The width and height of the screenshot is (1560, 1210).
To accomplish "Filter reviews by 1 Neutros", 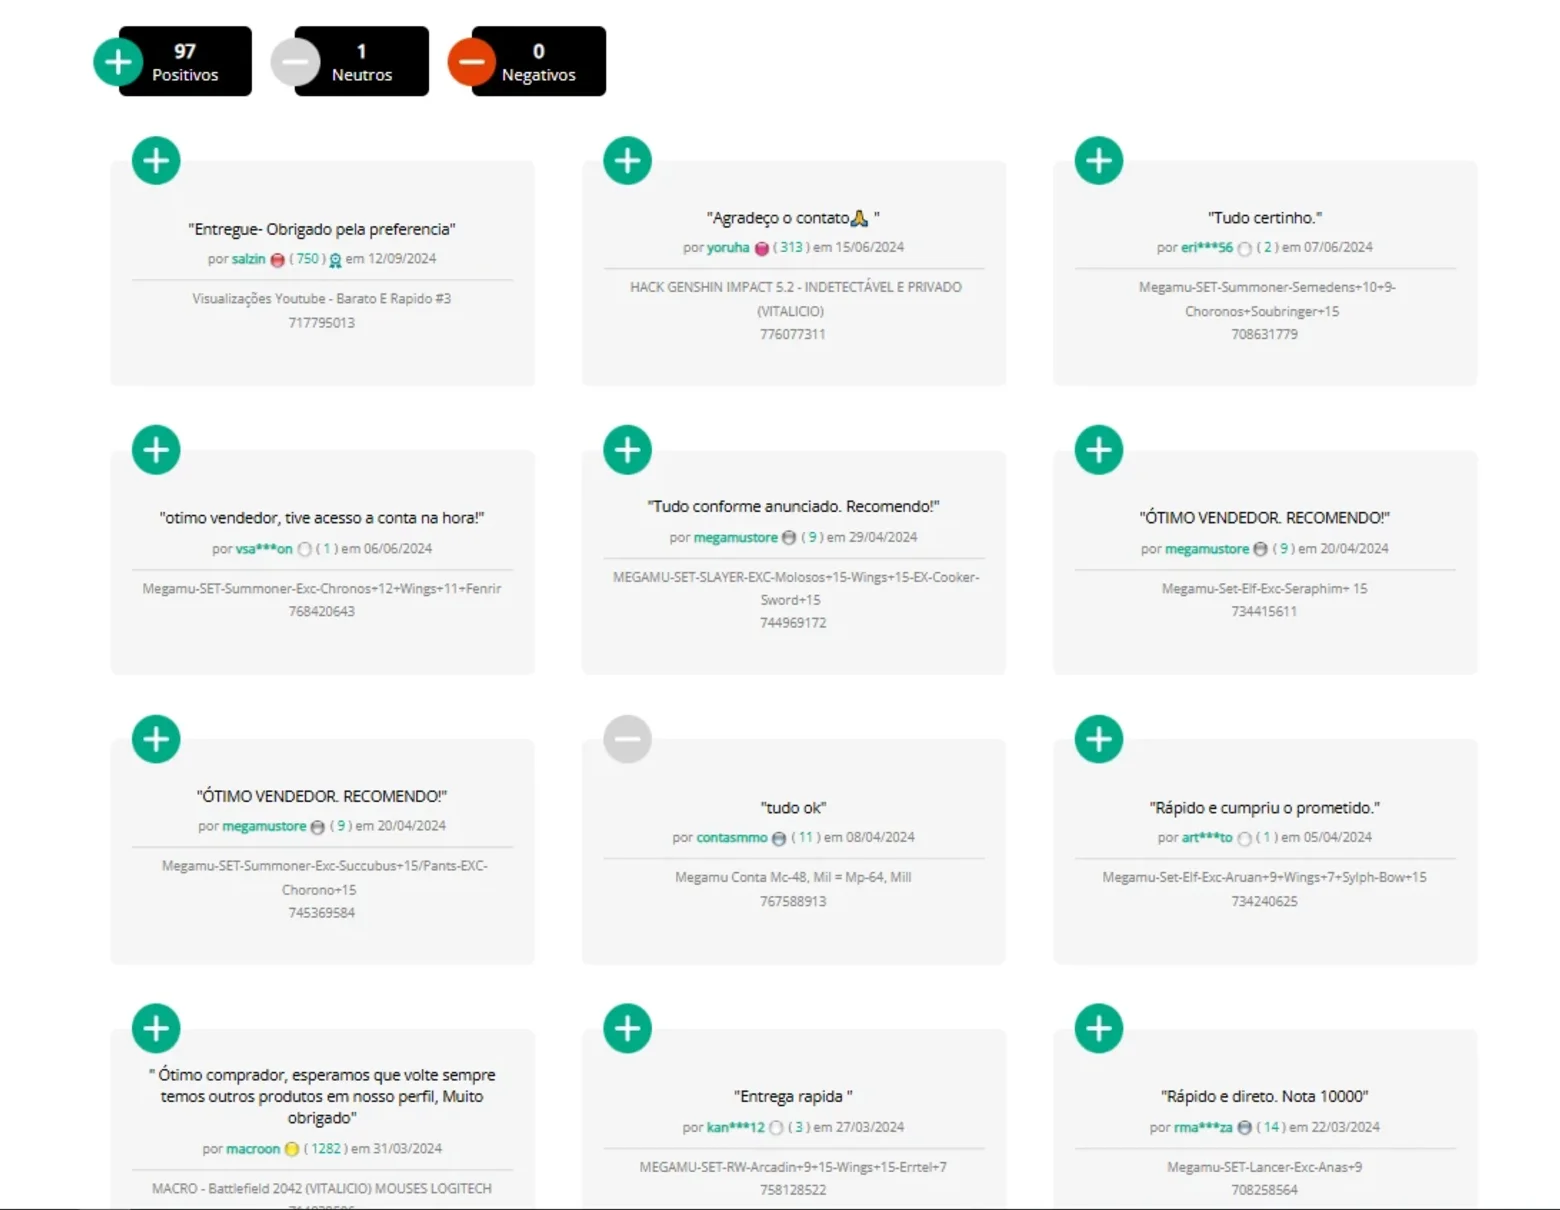I will click(x=350, y=61).
